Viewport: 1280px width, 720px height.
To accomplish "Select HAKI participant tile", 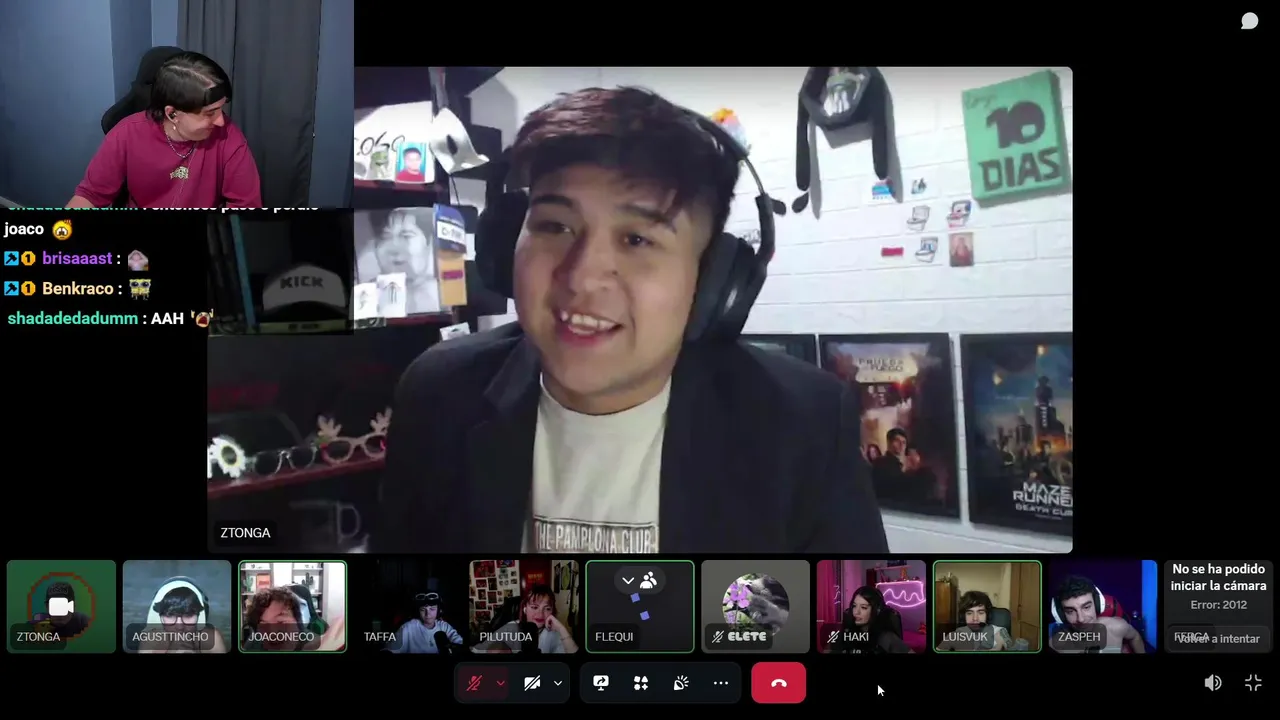I will tap(872, 606).
